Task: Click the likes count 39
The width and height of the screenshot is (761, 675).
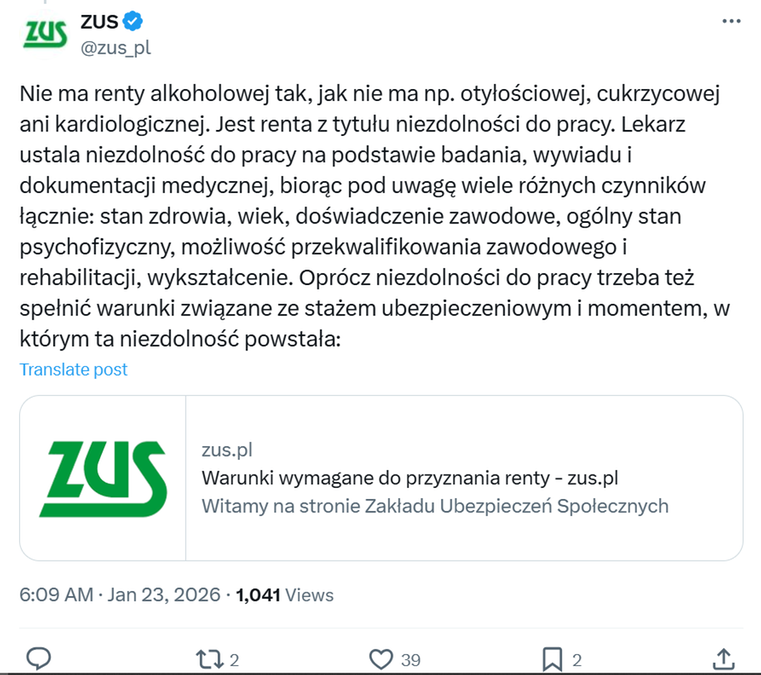Action: pos(410,660)
